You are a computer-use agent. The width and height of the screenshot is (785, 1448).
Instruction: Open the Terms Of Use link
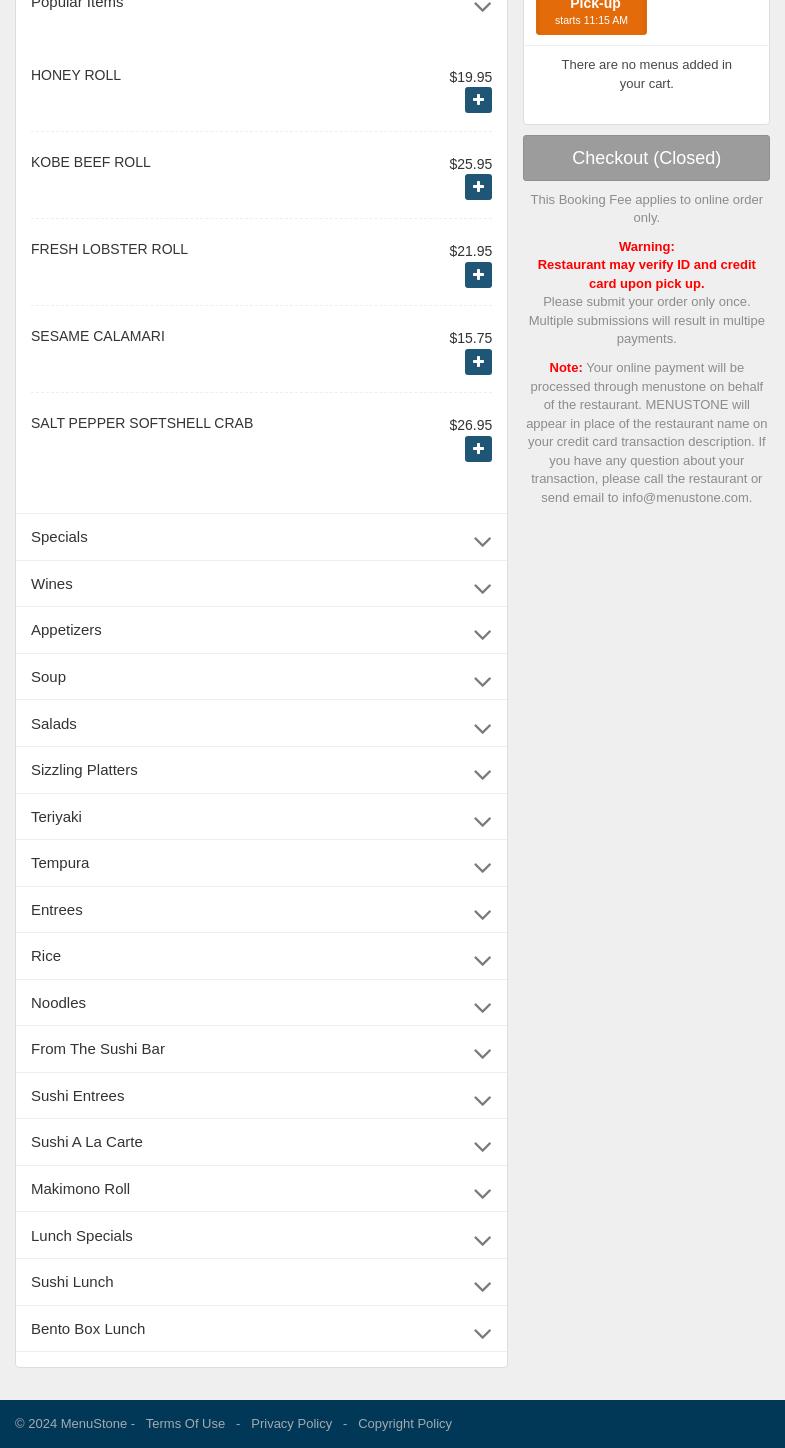coord(185,1423)
